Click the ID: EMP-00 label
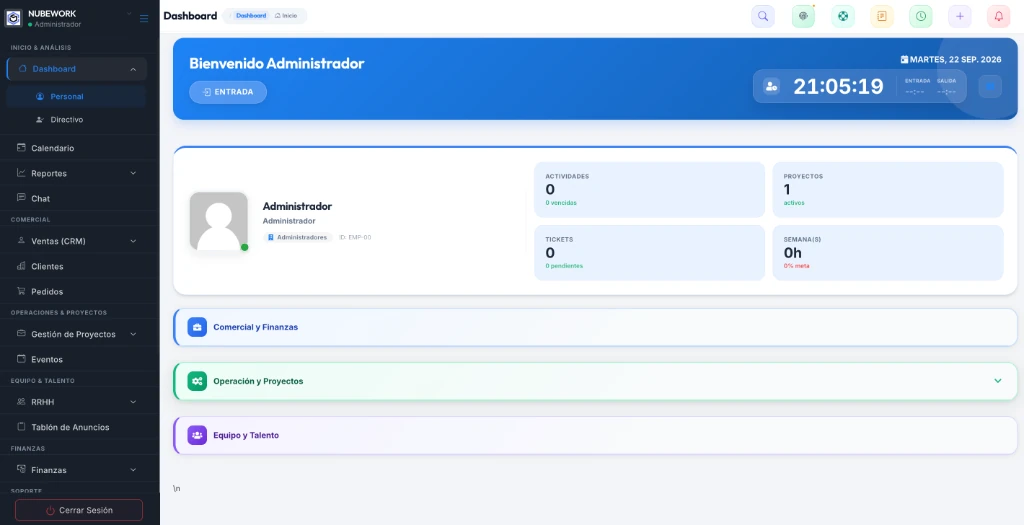The image size is (1024, 525). click(355, 238)
